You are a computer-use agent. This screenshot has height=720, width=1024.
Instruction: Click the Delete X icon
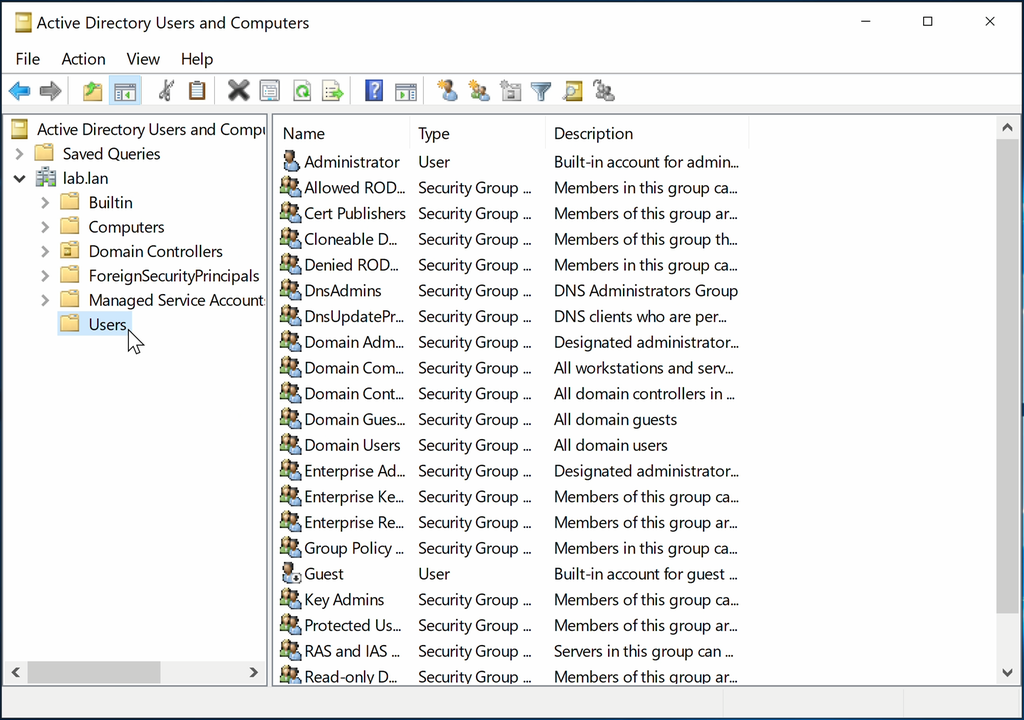[238, 91]
